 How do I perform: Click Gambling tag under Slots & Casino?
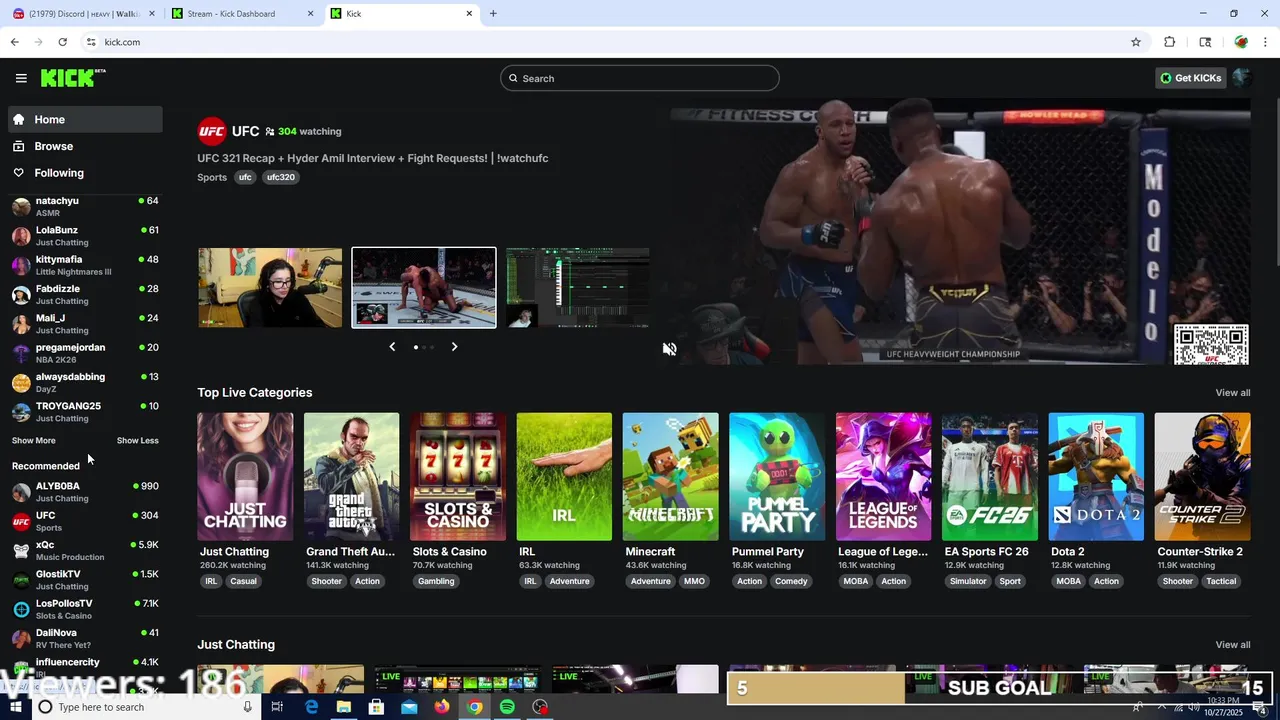pyautogui.click(x=436, y=581)
